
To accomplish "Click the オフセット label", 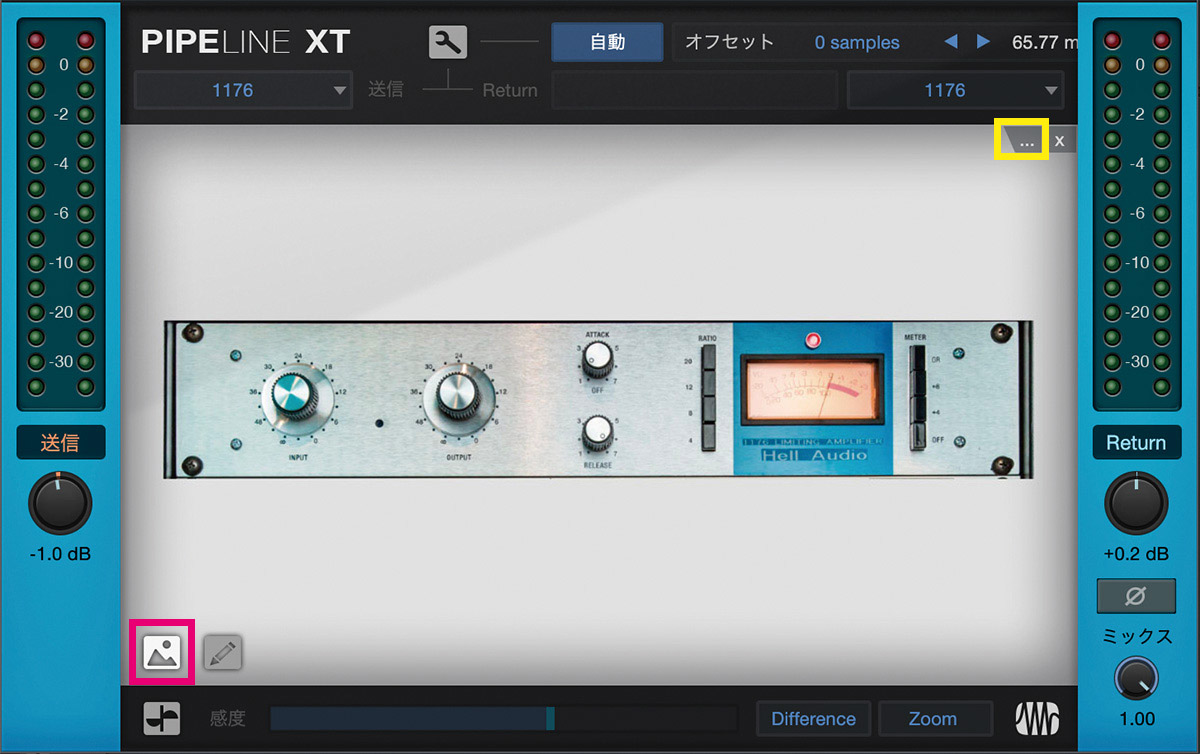I will [729, 42].
